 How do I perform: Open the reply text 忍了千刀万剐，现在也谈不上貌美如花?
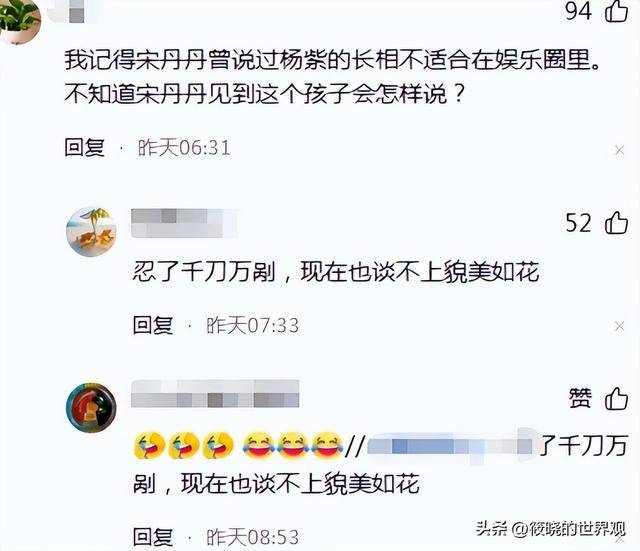(x=336, y=271)
